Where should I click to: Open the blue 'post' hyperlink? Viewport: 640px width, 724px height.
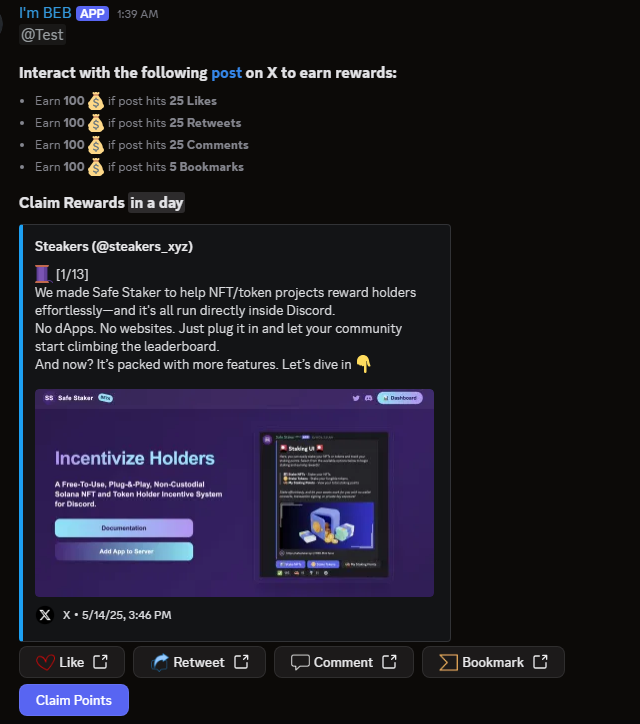tap(226, 73)
